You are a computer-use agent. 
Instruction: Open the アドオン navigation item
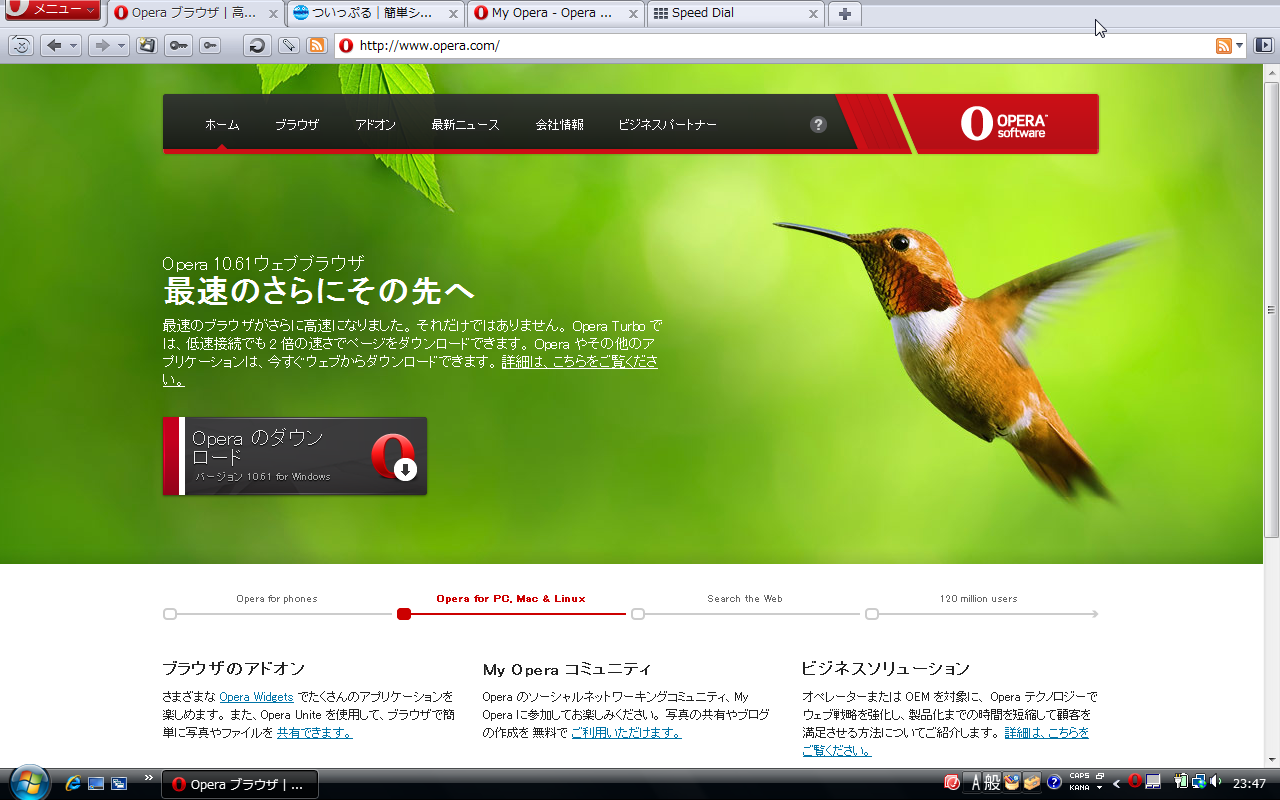(x=375, y=125)
